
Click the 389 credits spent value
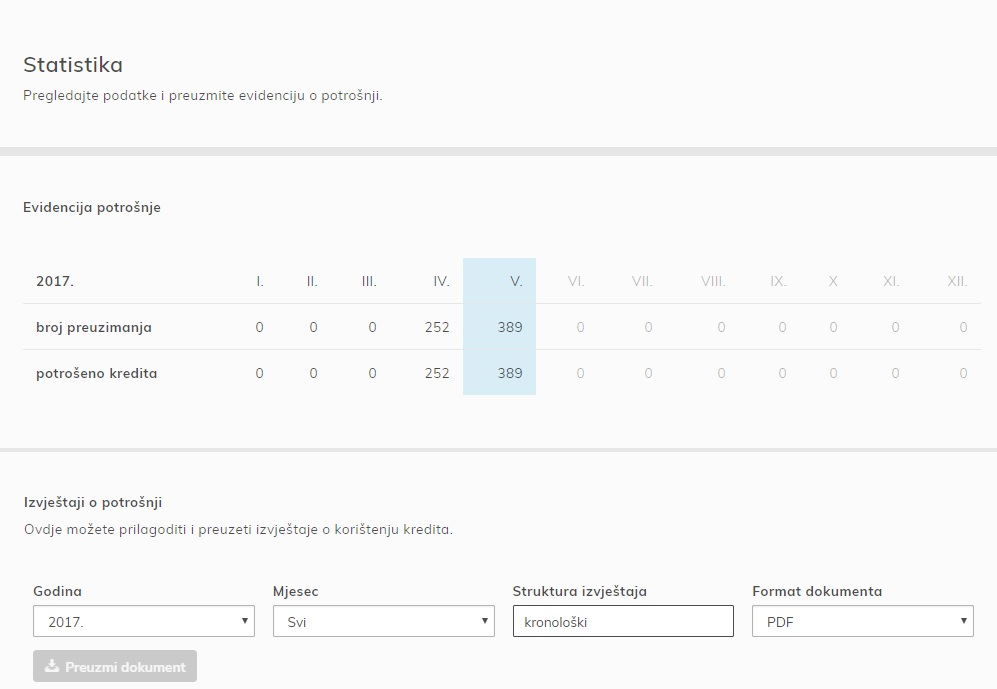pos(510,373)
